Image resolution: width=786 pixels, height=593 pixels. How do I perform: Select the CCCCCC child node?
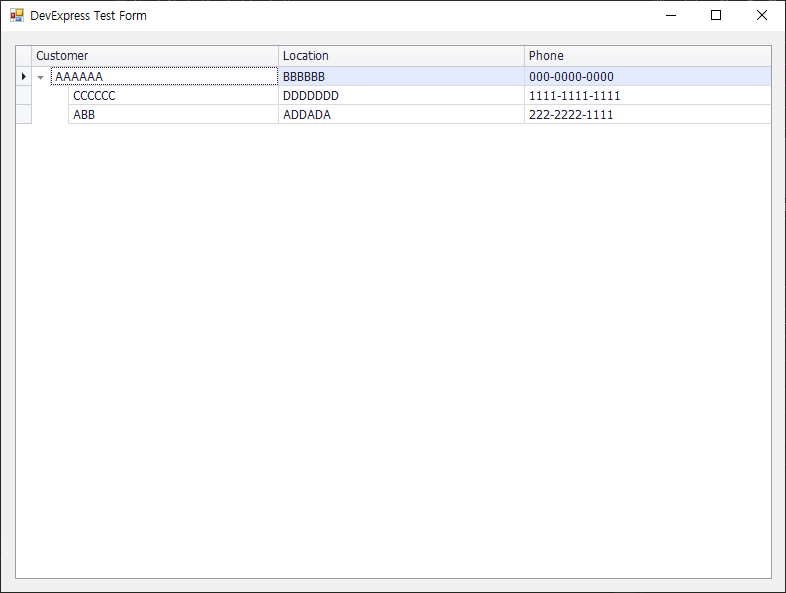click(173, 95)
